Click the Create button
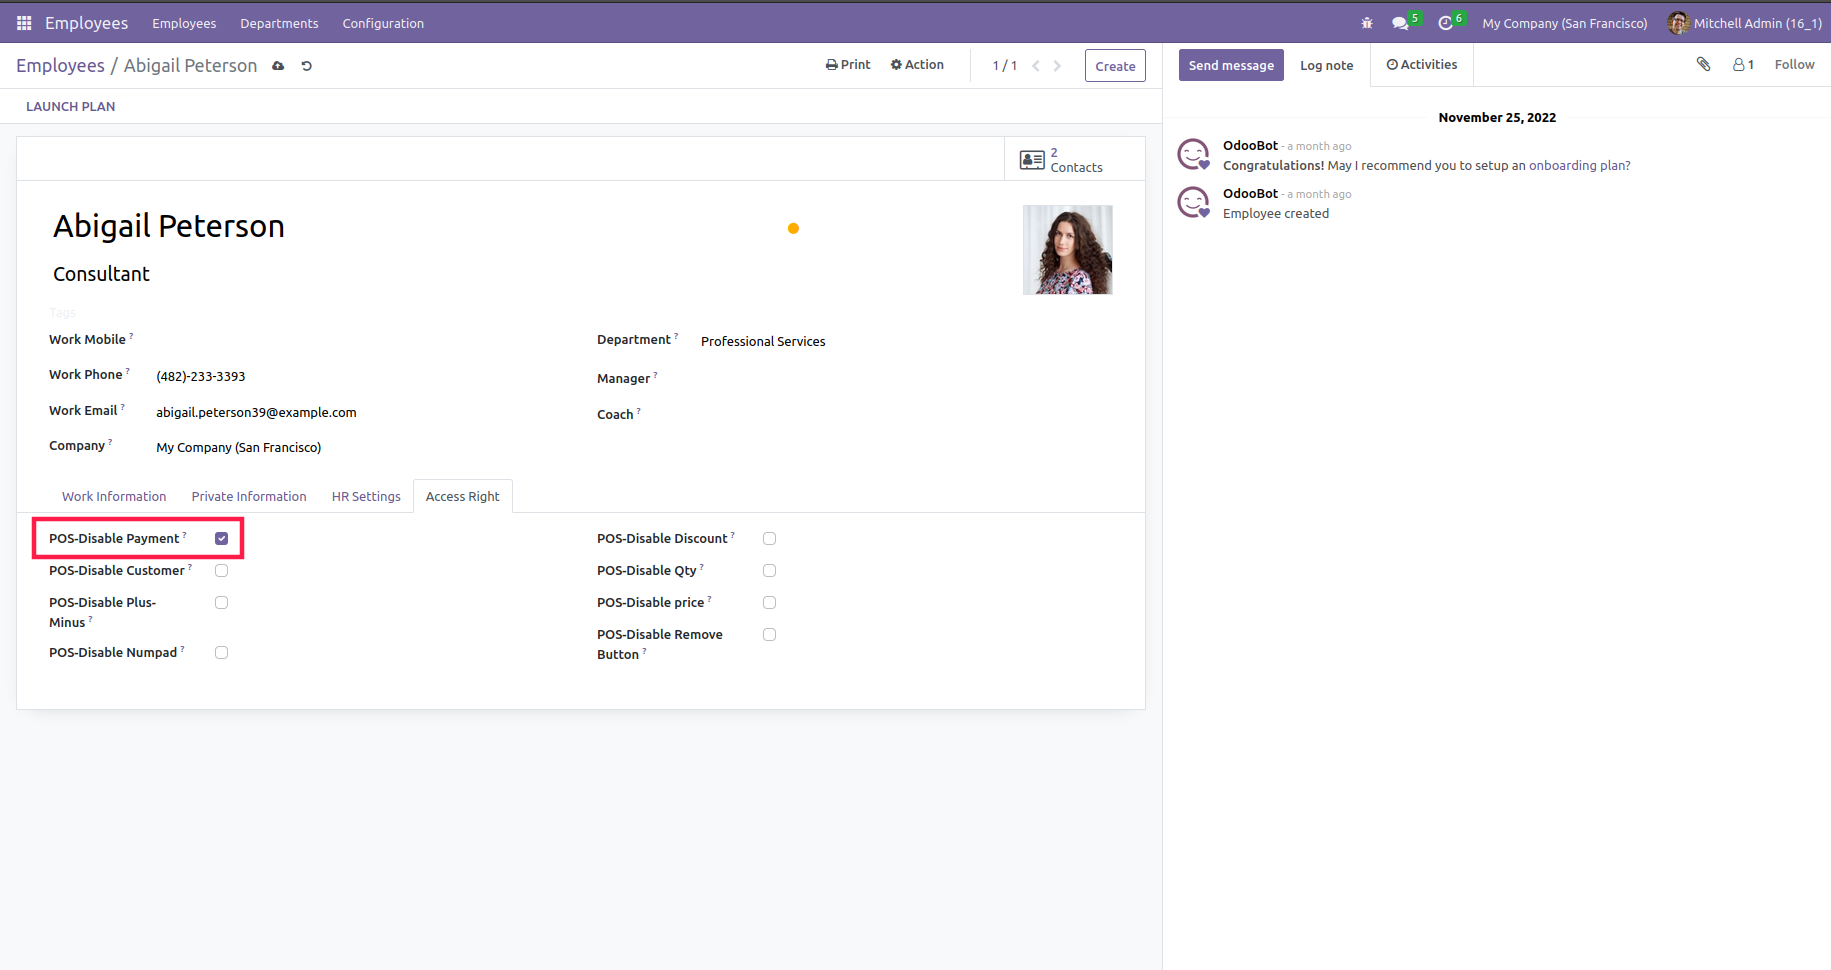 [x=1115, y=66]
